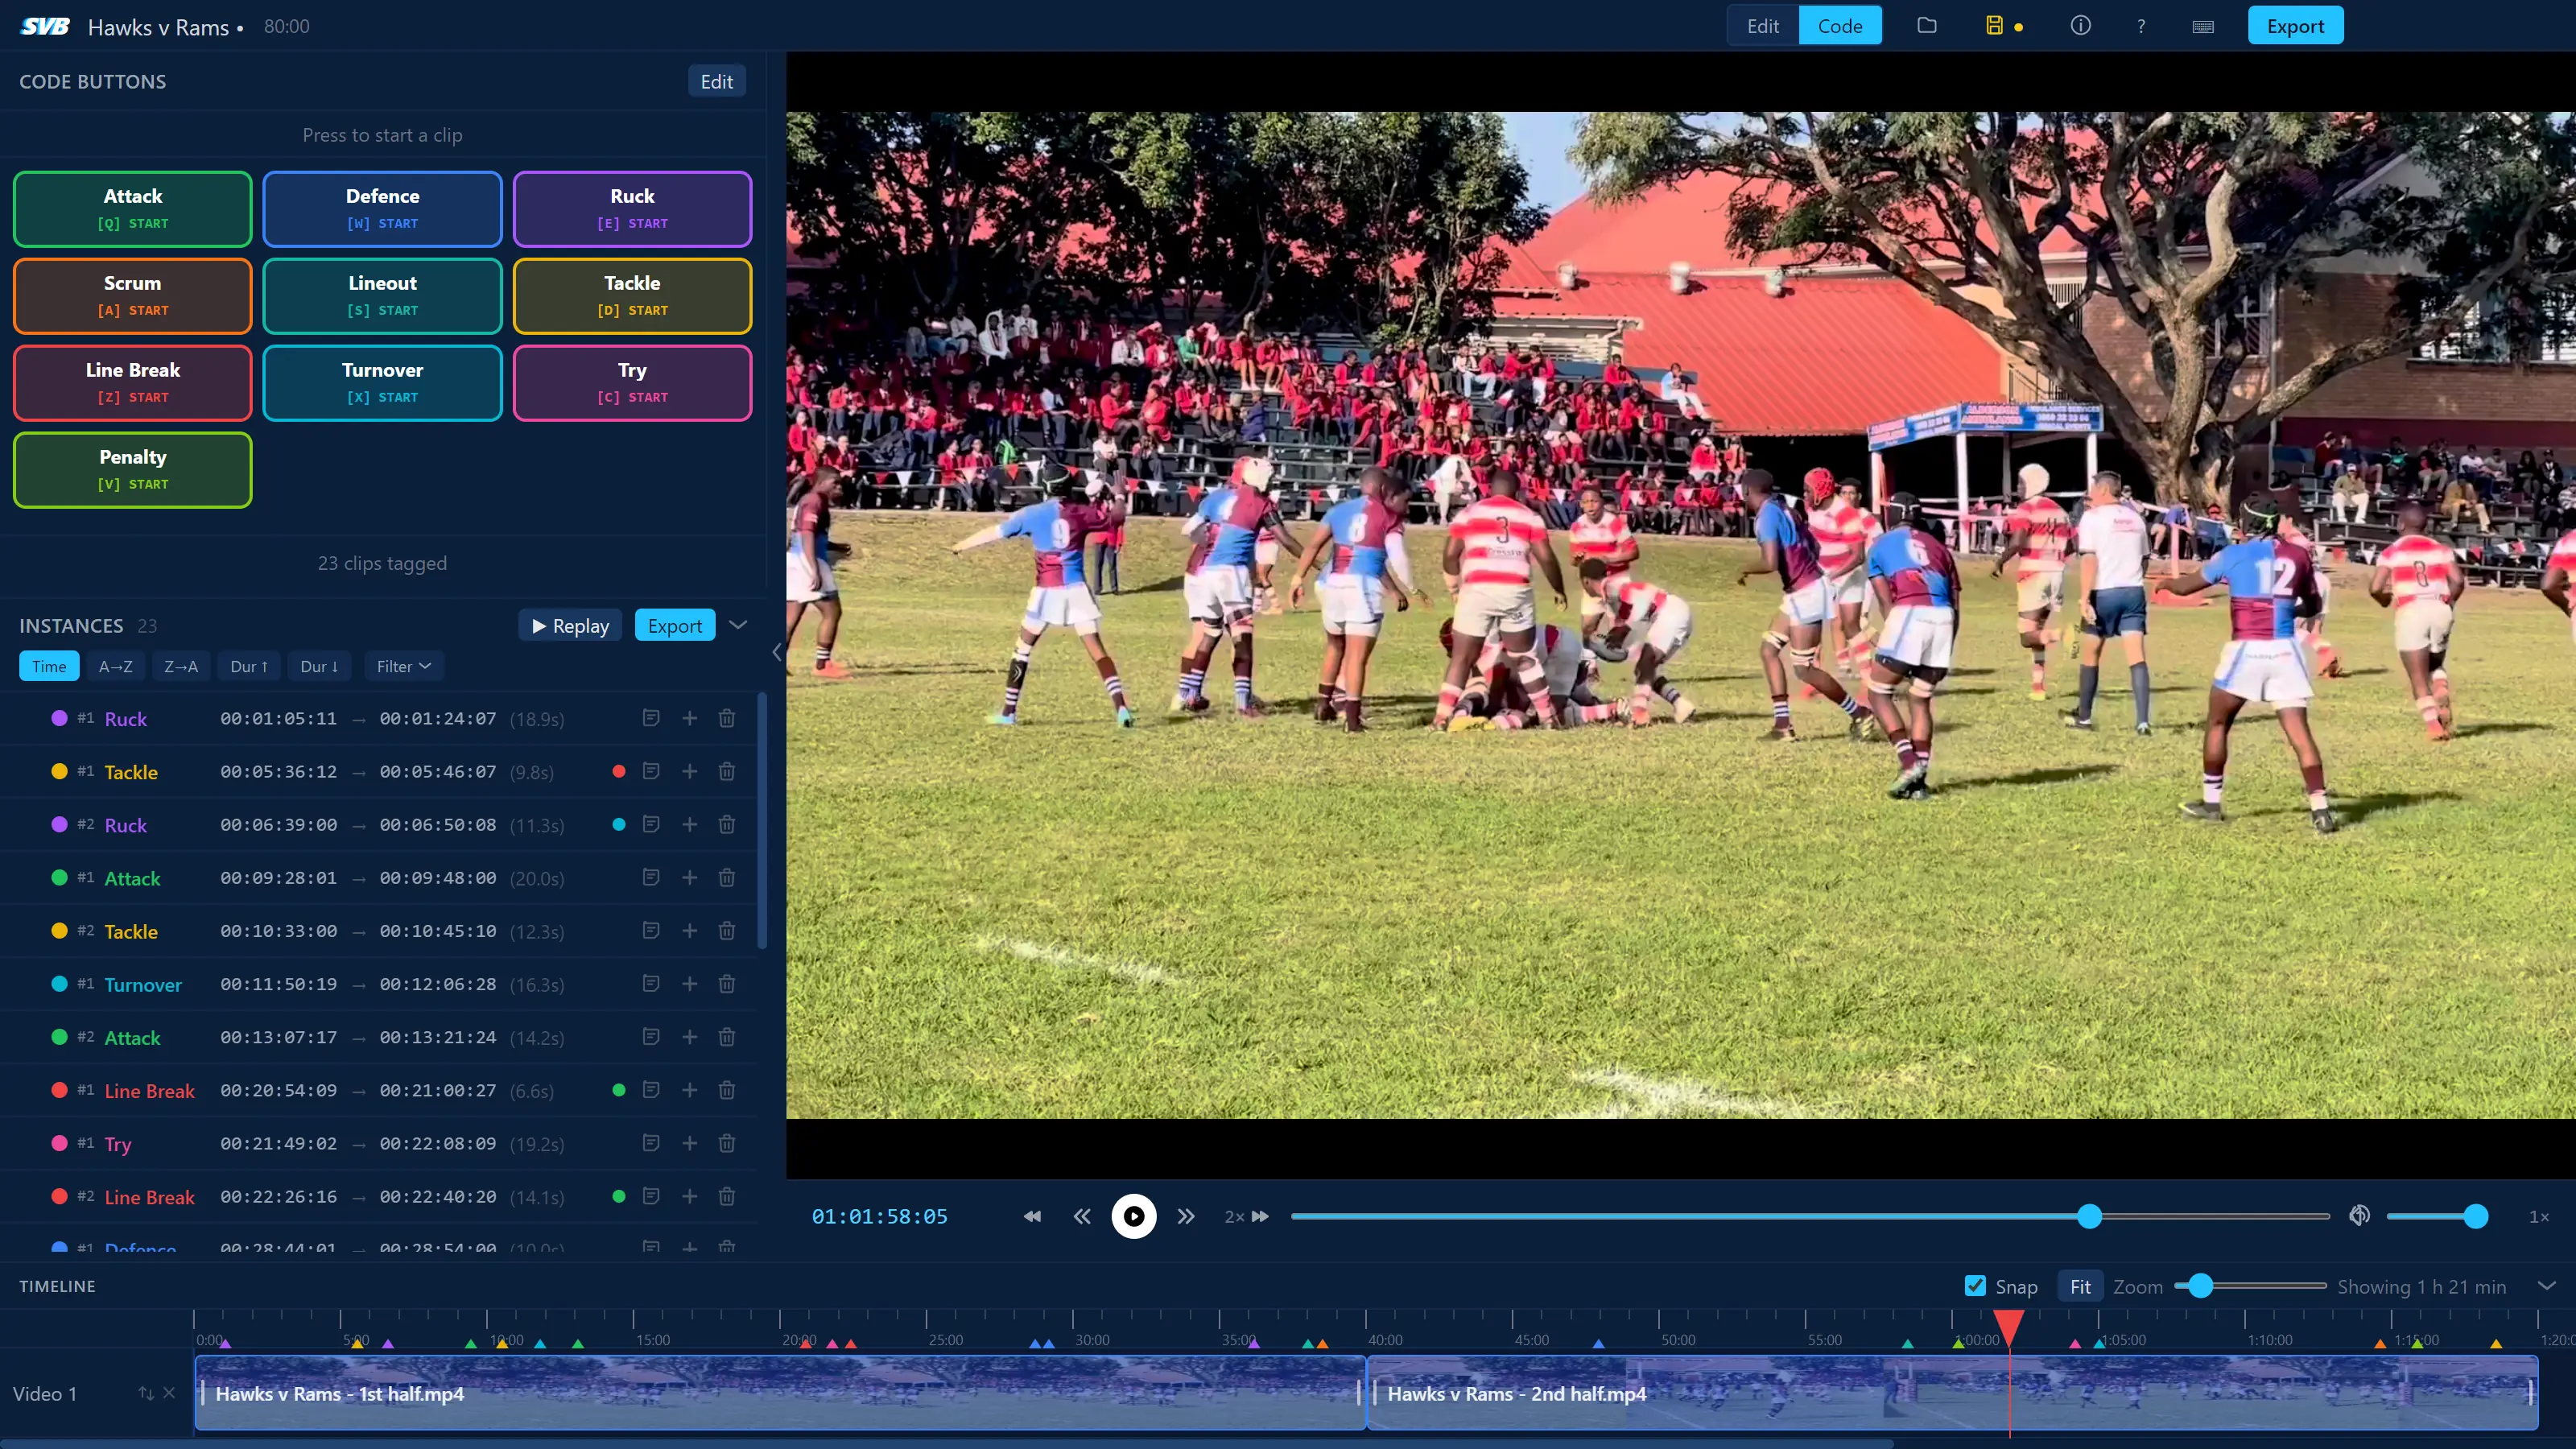Click the top-right Export button
This screenshot has width=2576, height=1449.
click(x=2295, y=26)
